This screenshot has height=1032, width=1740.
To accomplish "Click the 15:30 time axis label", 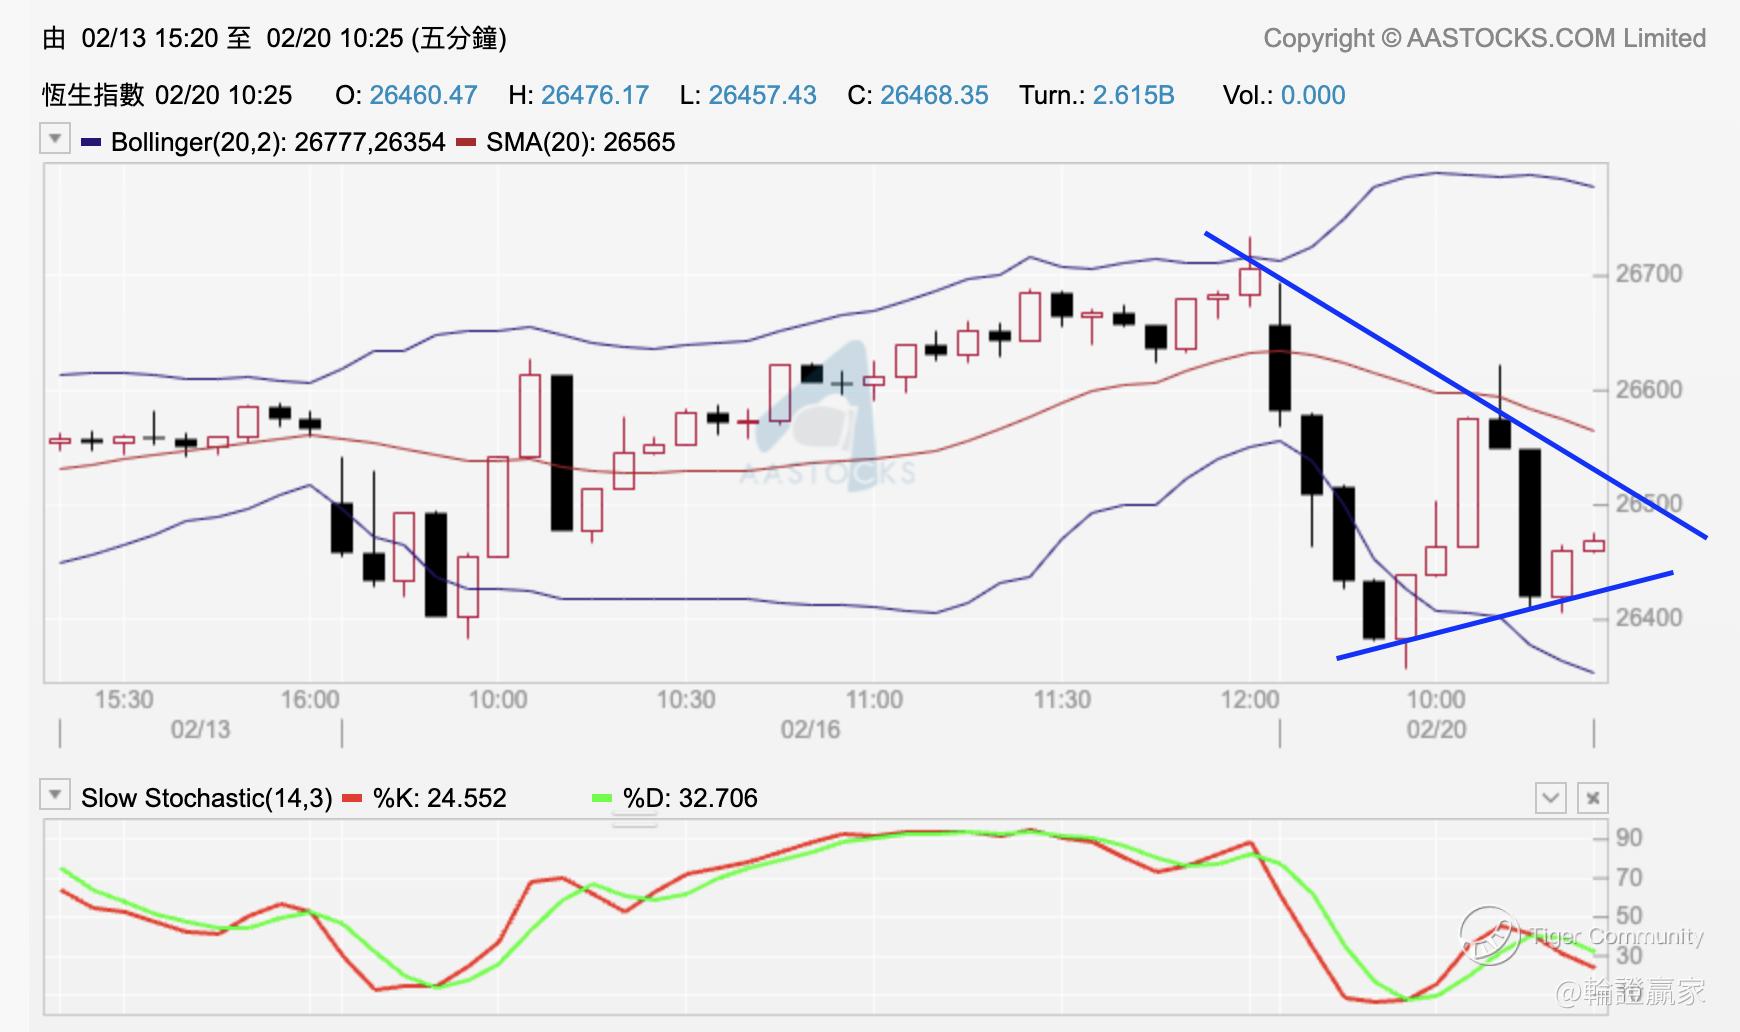I will tap(124, 699).
